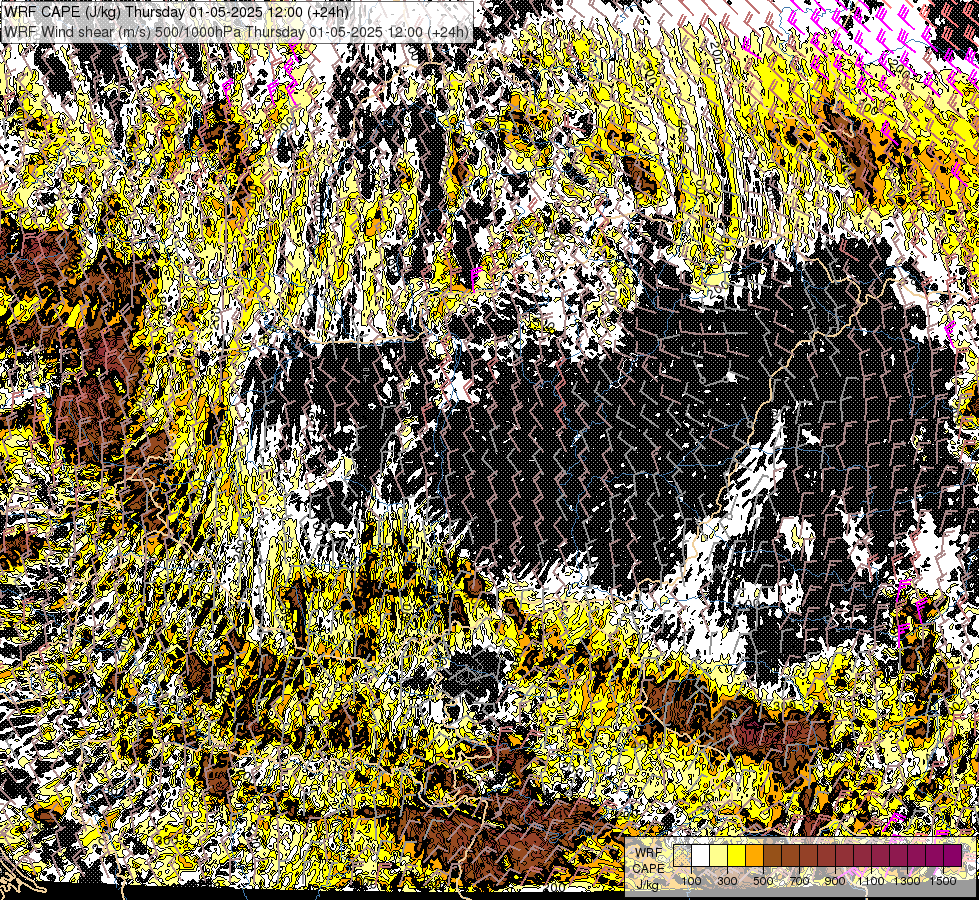Image resolution: width=979 pixels, height=900 pixels.
Task: Click the stippled below-100 legend swatch
Action: point(682,855)
